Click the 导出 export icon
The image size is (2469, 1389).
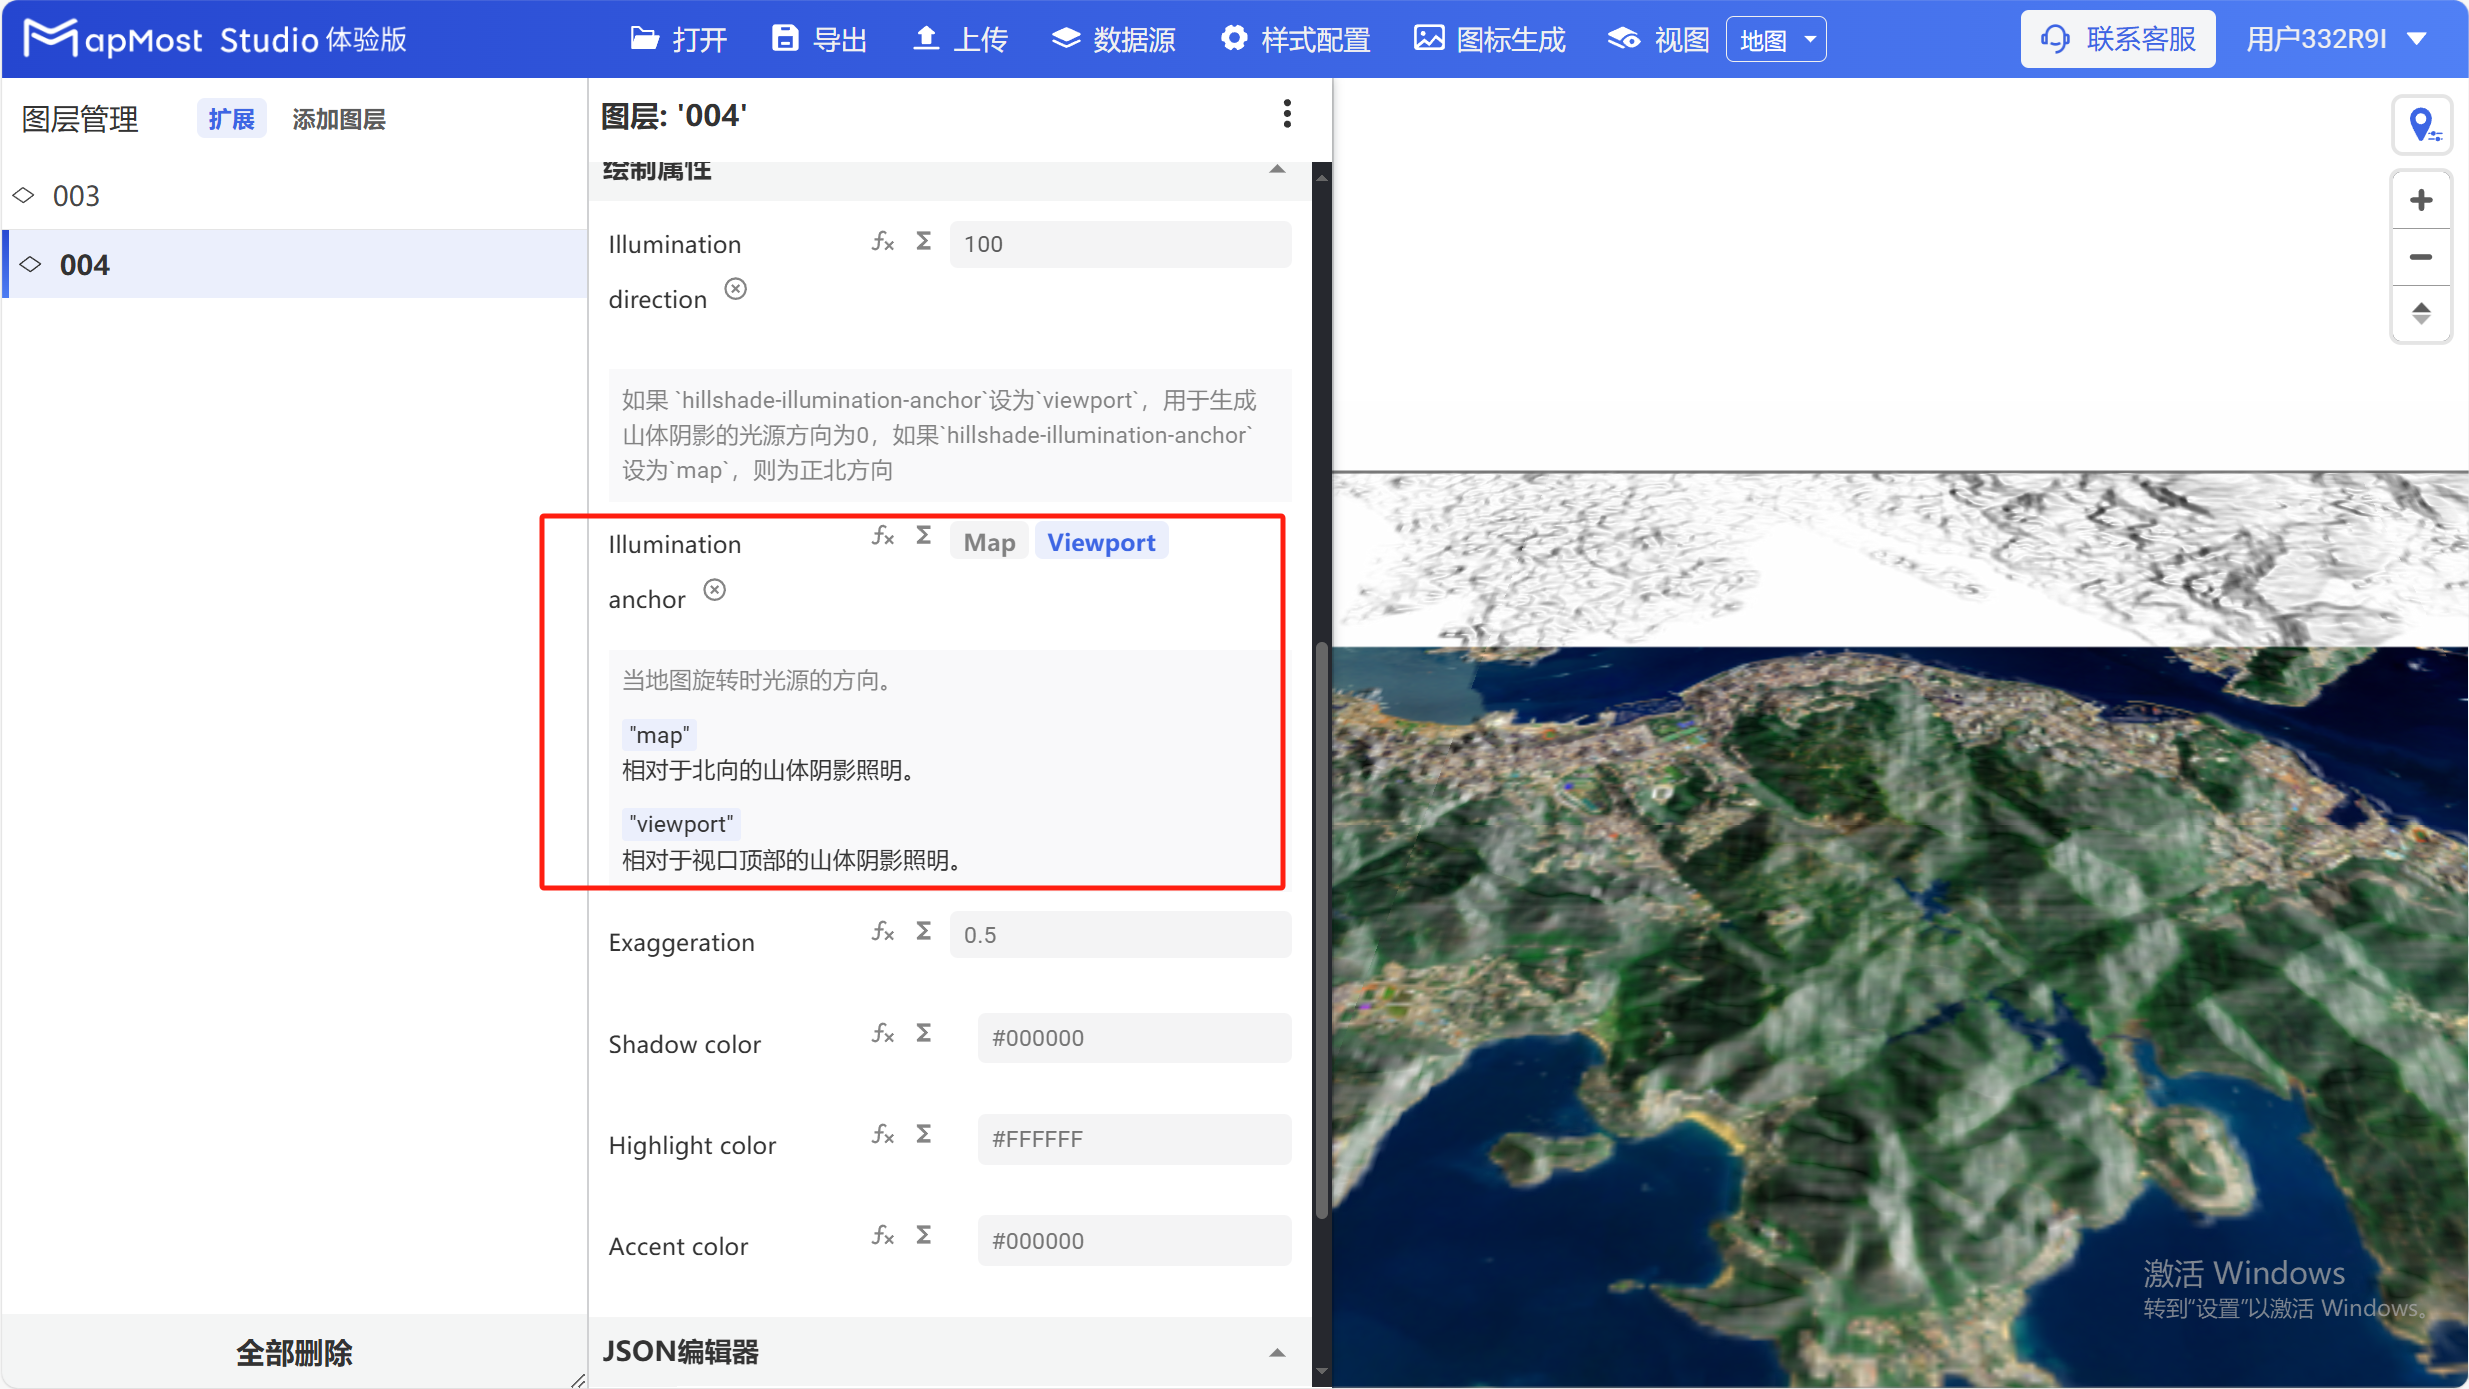pos(785,38)
